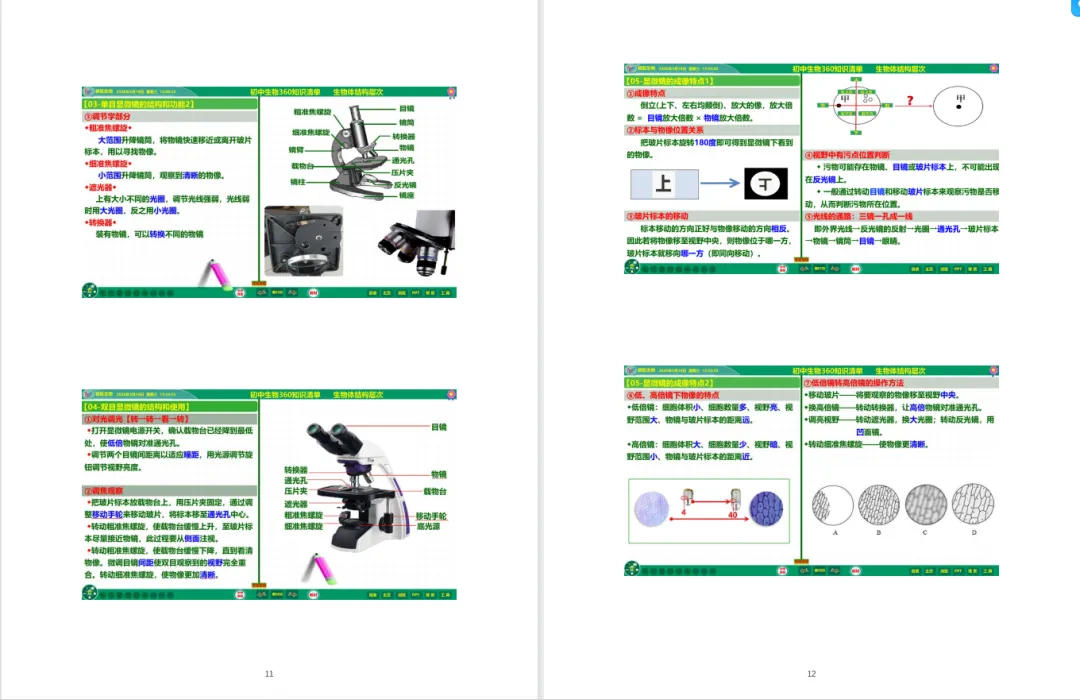Select field-of-view image D on page 12
The width and height of the screenshot is (1080, 700).
[x=972, y=506]
